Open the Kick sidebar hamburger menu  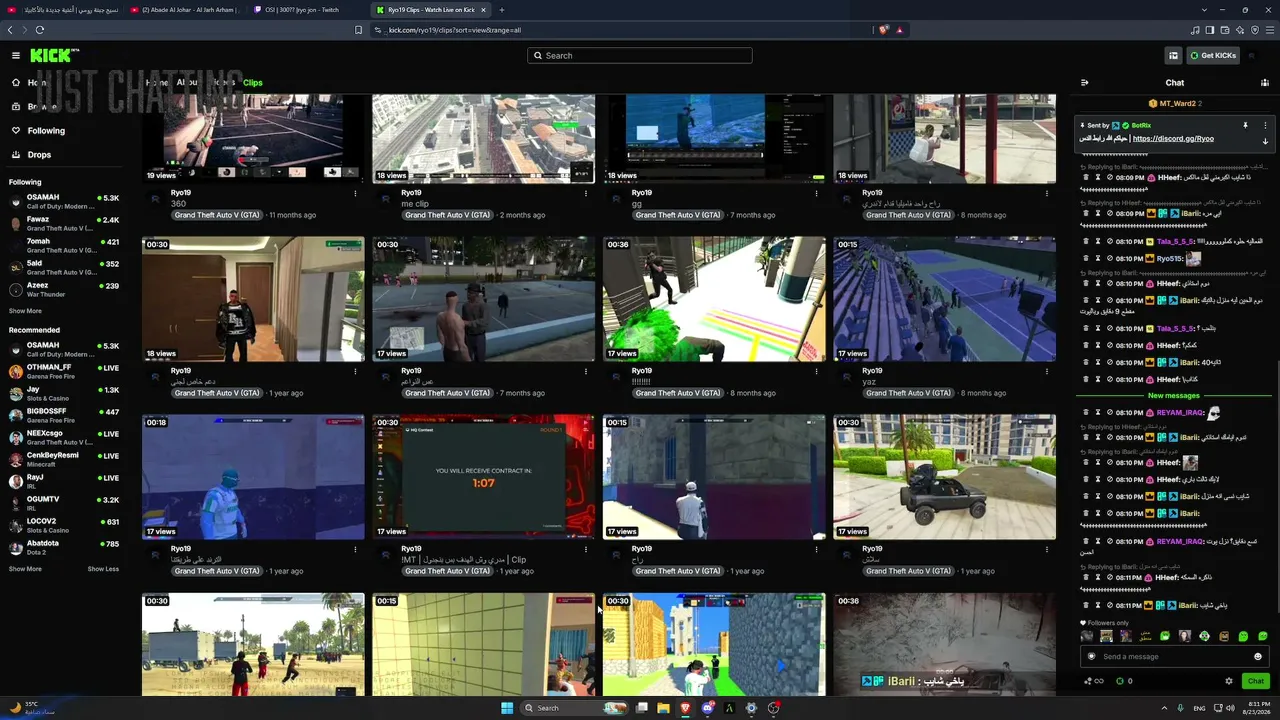coord(16,55)
